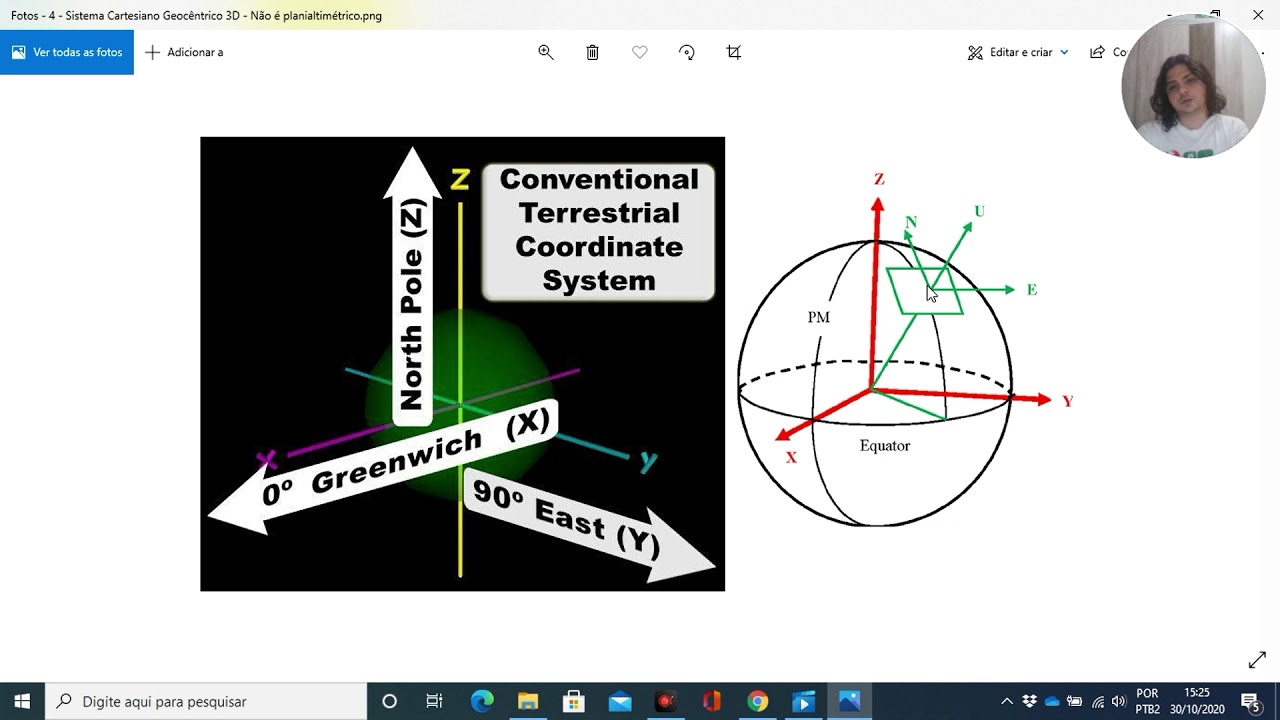Click the battery tray icon
Screen dimensions: 1280x720
tap(1075, 701)
